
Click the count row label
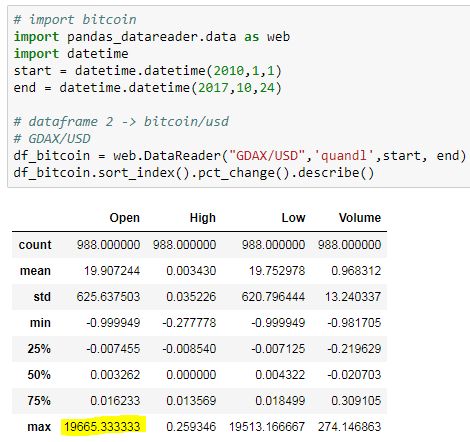[x=35, y=245]
